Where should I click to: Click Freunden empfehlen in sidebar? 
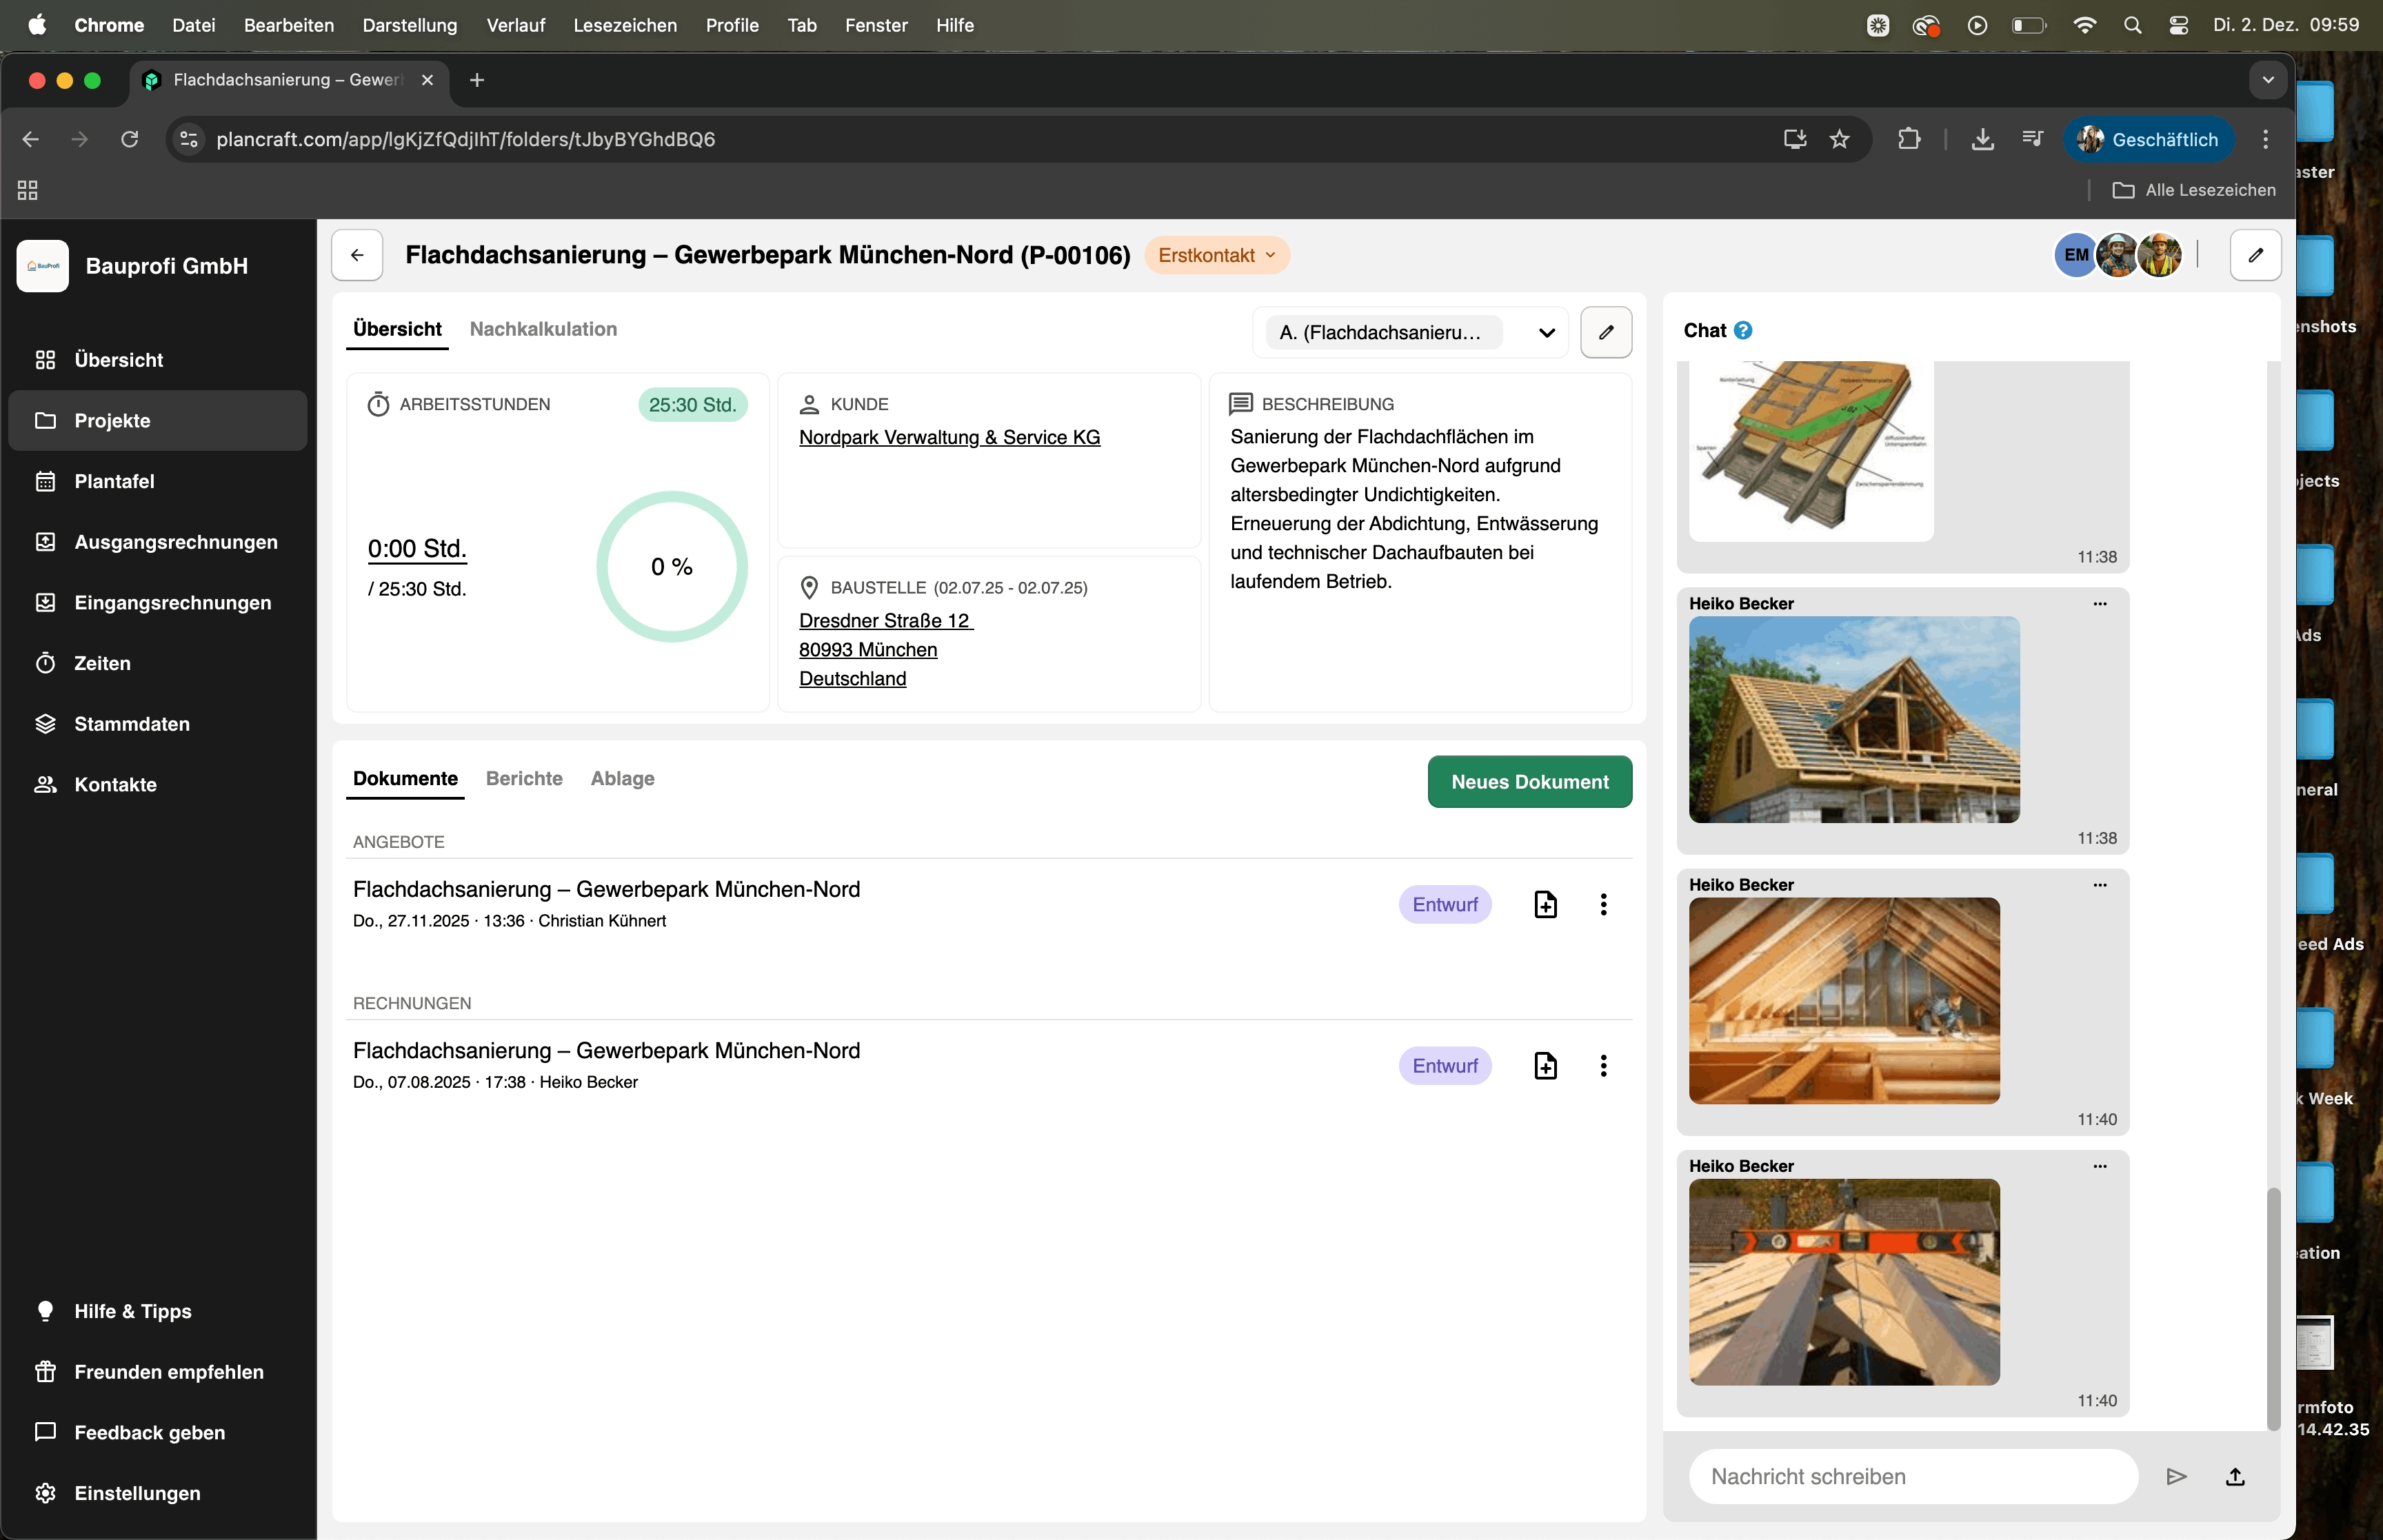158,1372
